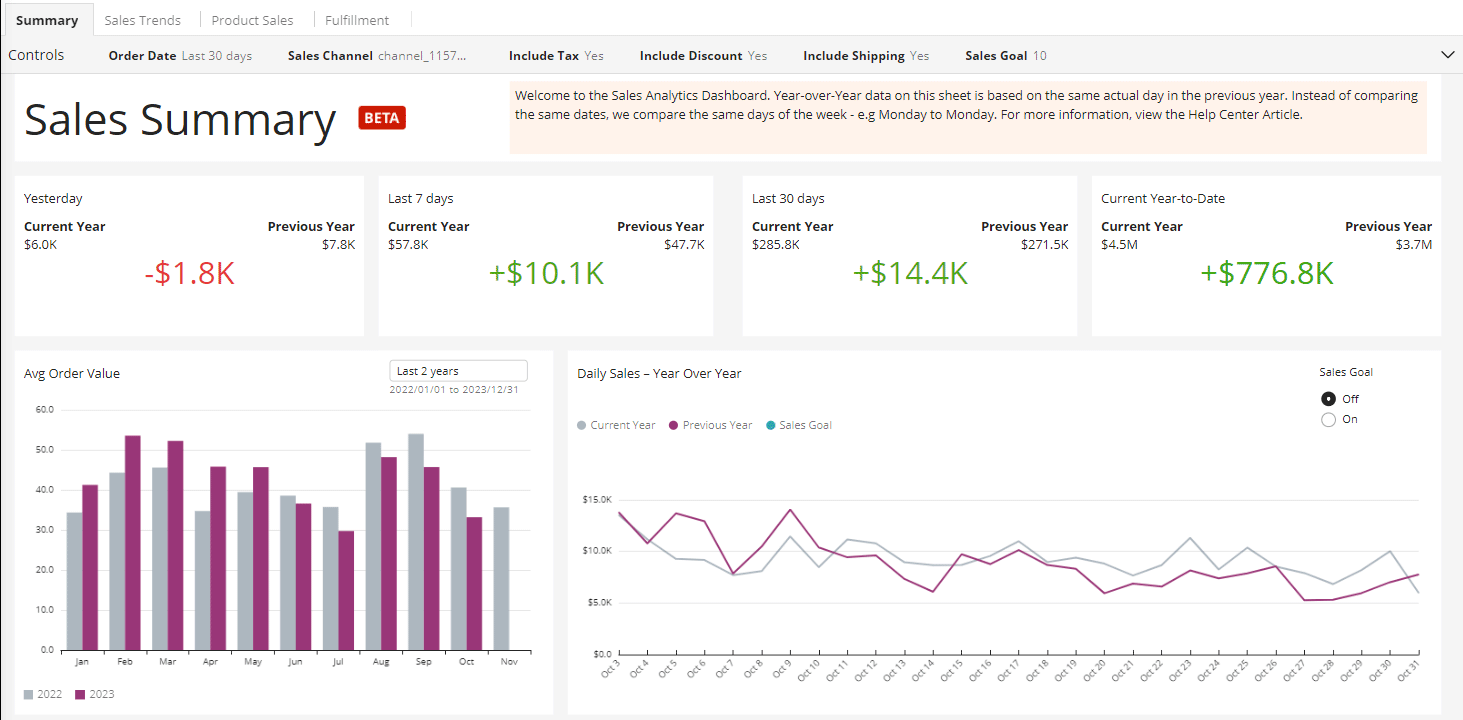This screenshot has height=720, width=1463.
Task: Toggle the Sales Goal legend item
Action: click(x=798, y=424)
